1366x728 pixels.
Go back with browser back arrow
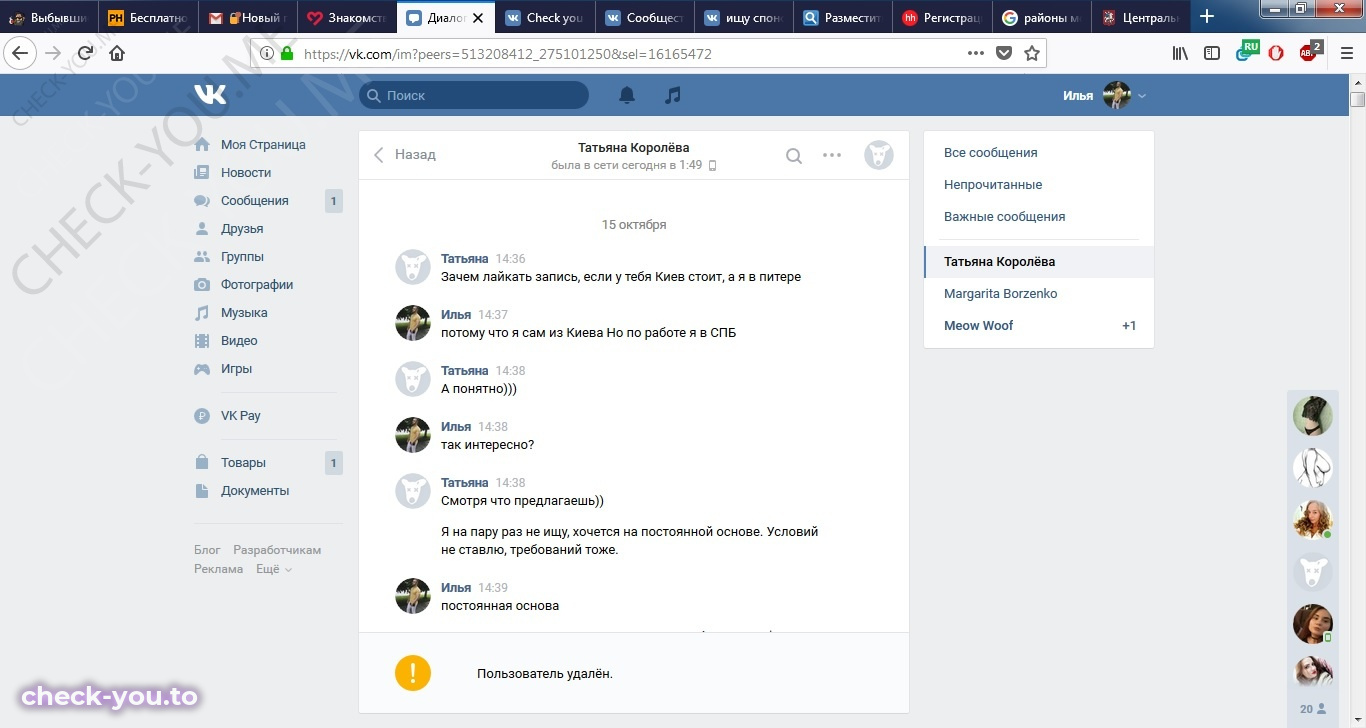[x=21, y=53]
